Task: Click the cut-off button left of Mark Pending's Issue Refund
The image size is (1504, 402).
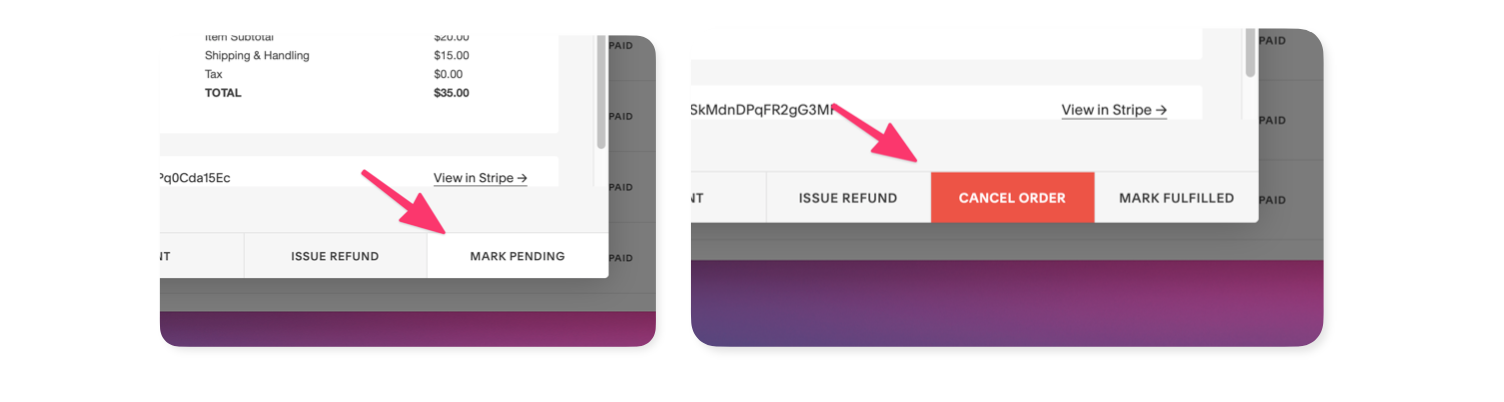Action: pyautogui.click(x=201, y=256)
